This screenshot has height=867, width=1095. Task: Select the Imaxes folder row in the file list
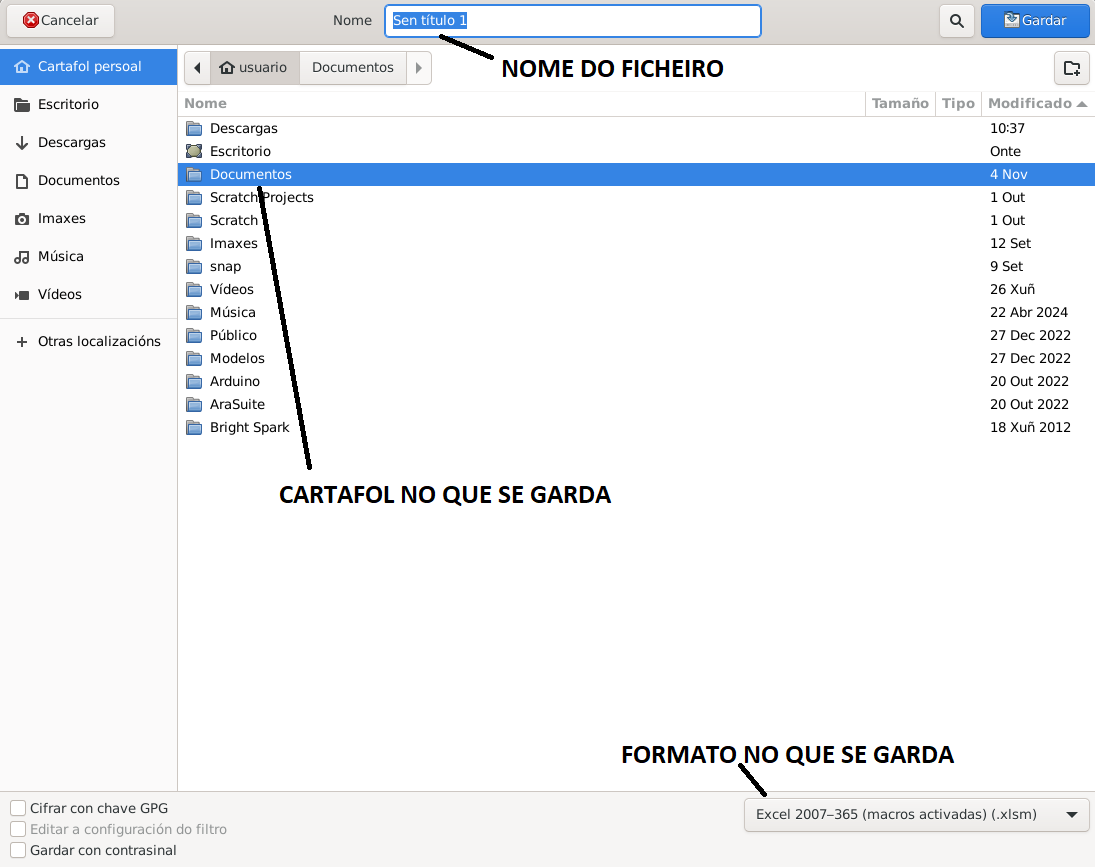[636, 244]
